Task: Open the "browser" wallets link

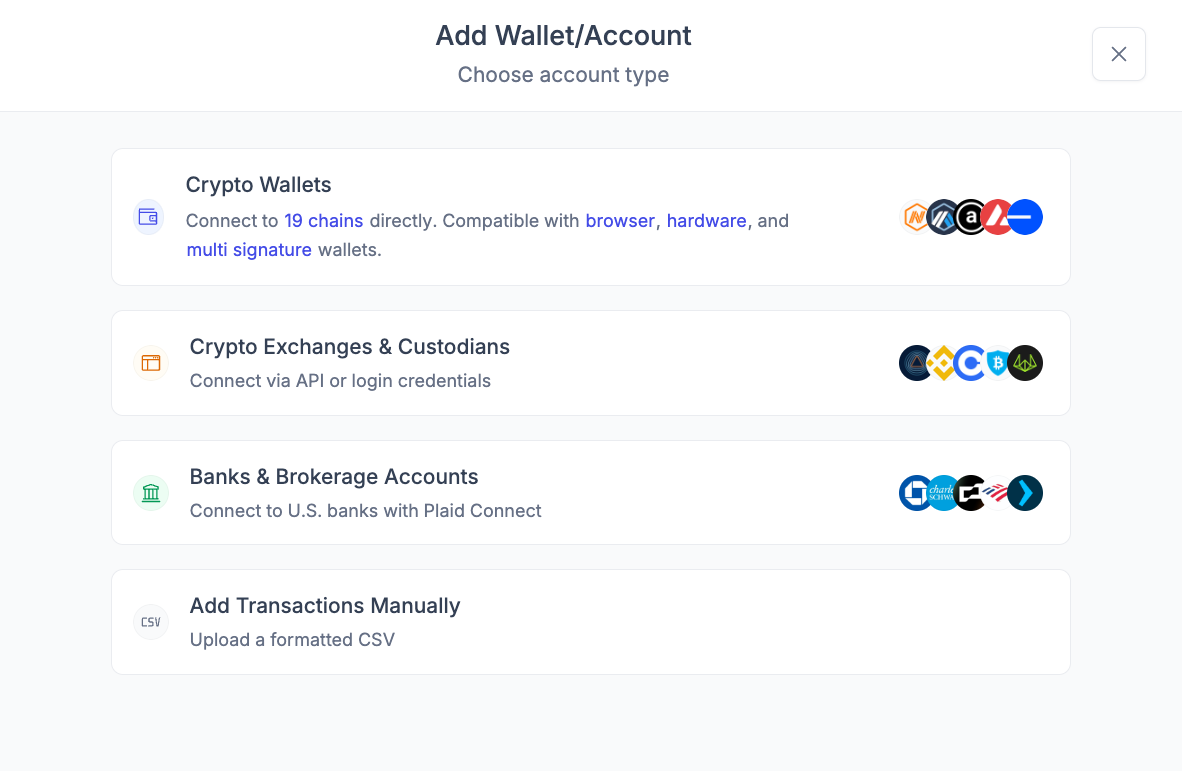Action: [x=620, y=221]
